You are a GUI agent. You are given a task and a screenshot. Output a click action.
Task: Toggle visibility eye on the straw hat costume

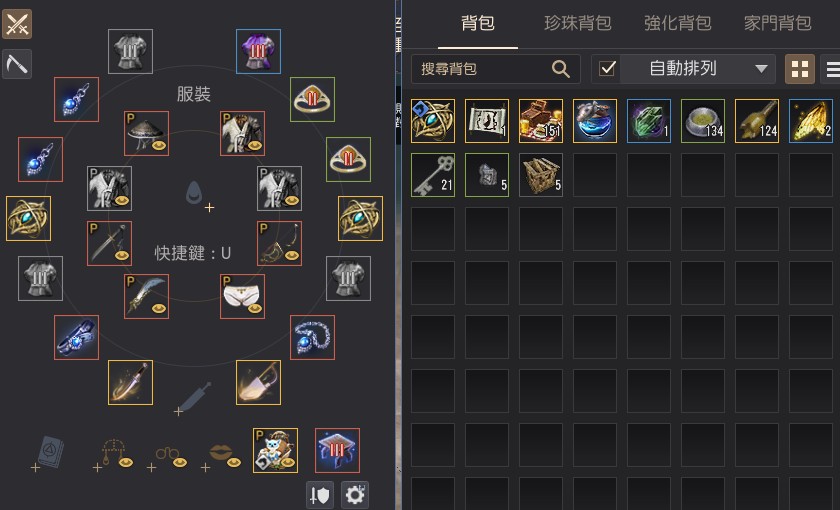pyautogui.click(x=158, y=145)
